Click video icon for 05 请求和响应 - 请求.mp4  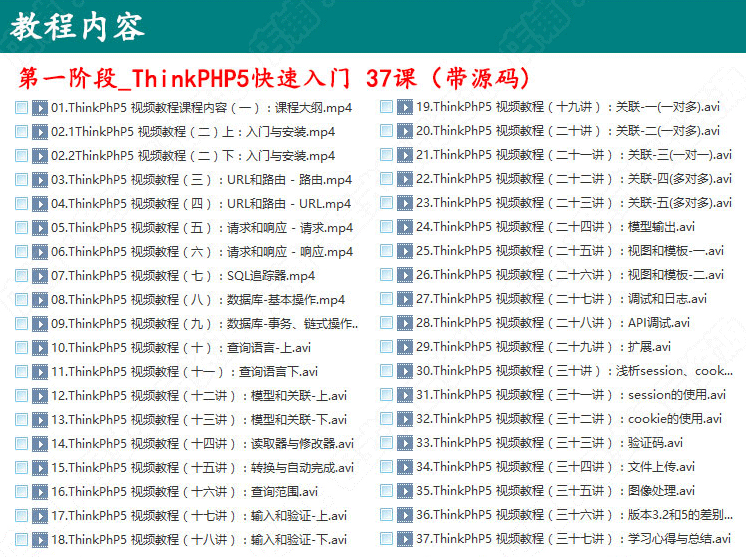(40, 228)
